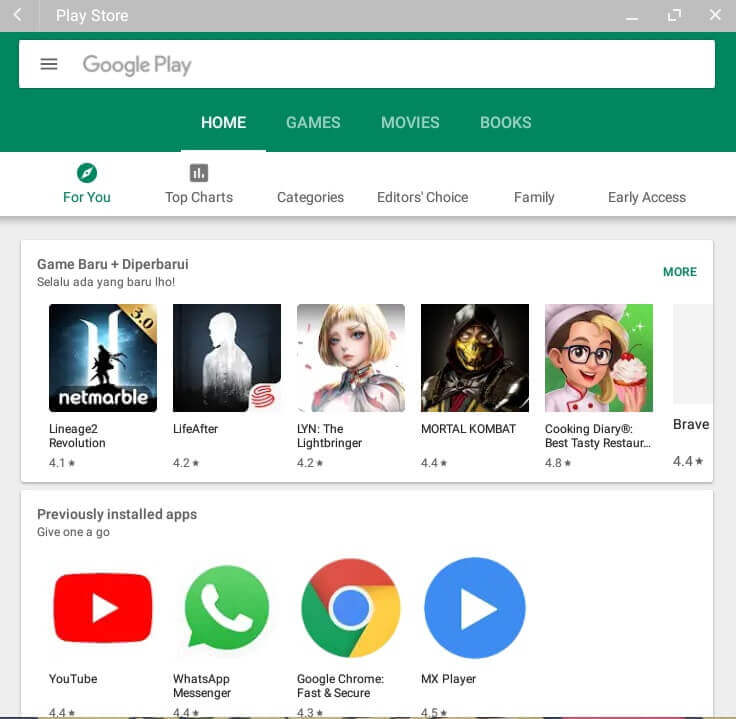736x719 pixels.
Task: Click Google Chrome: Fast & Secure name
Action: (x=340, y=686)
